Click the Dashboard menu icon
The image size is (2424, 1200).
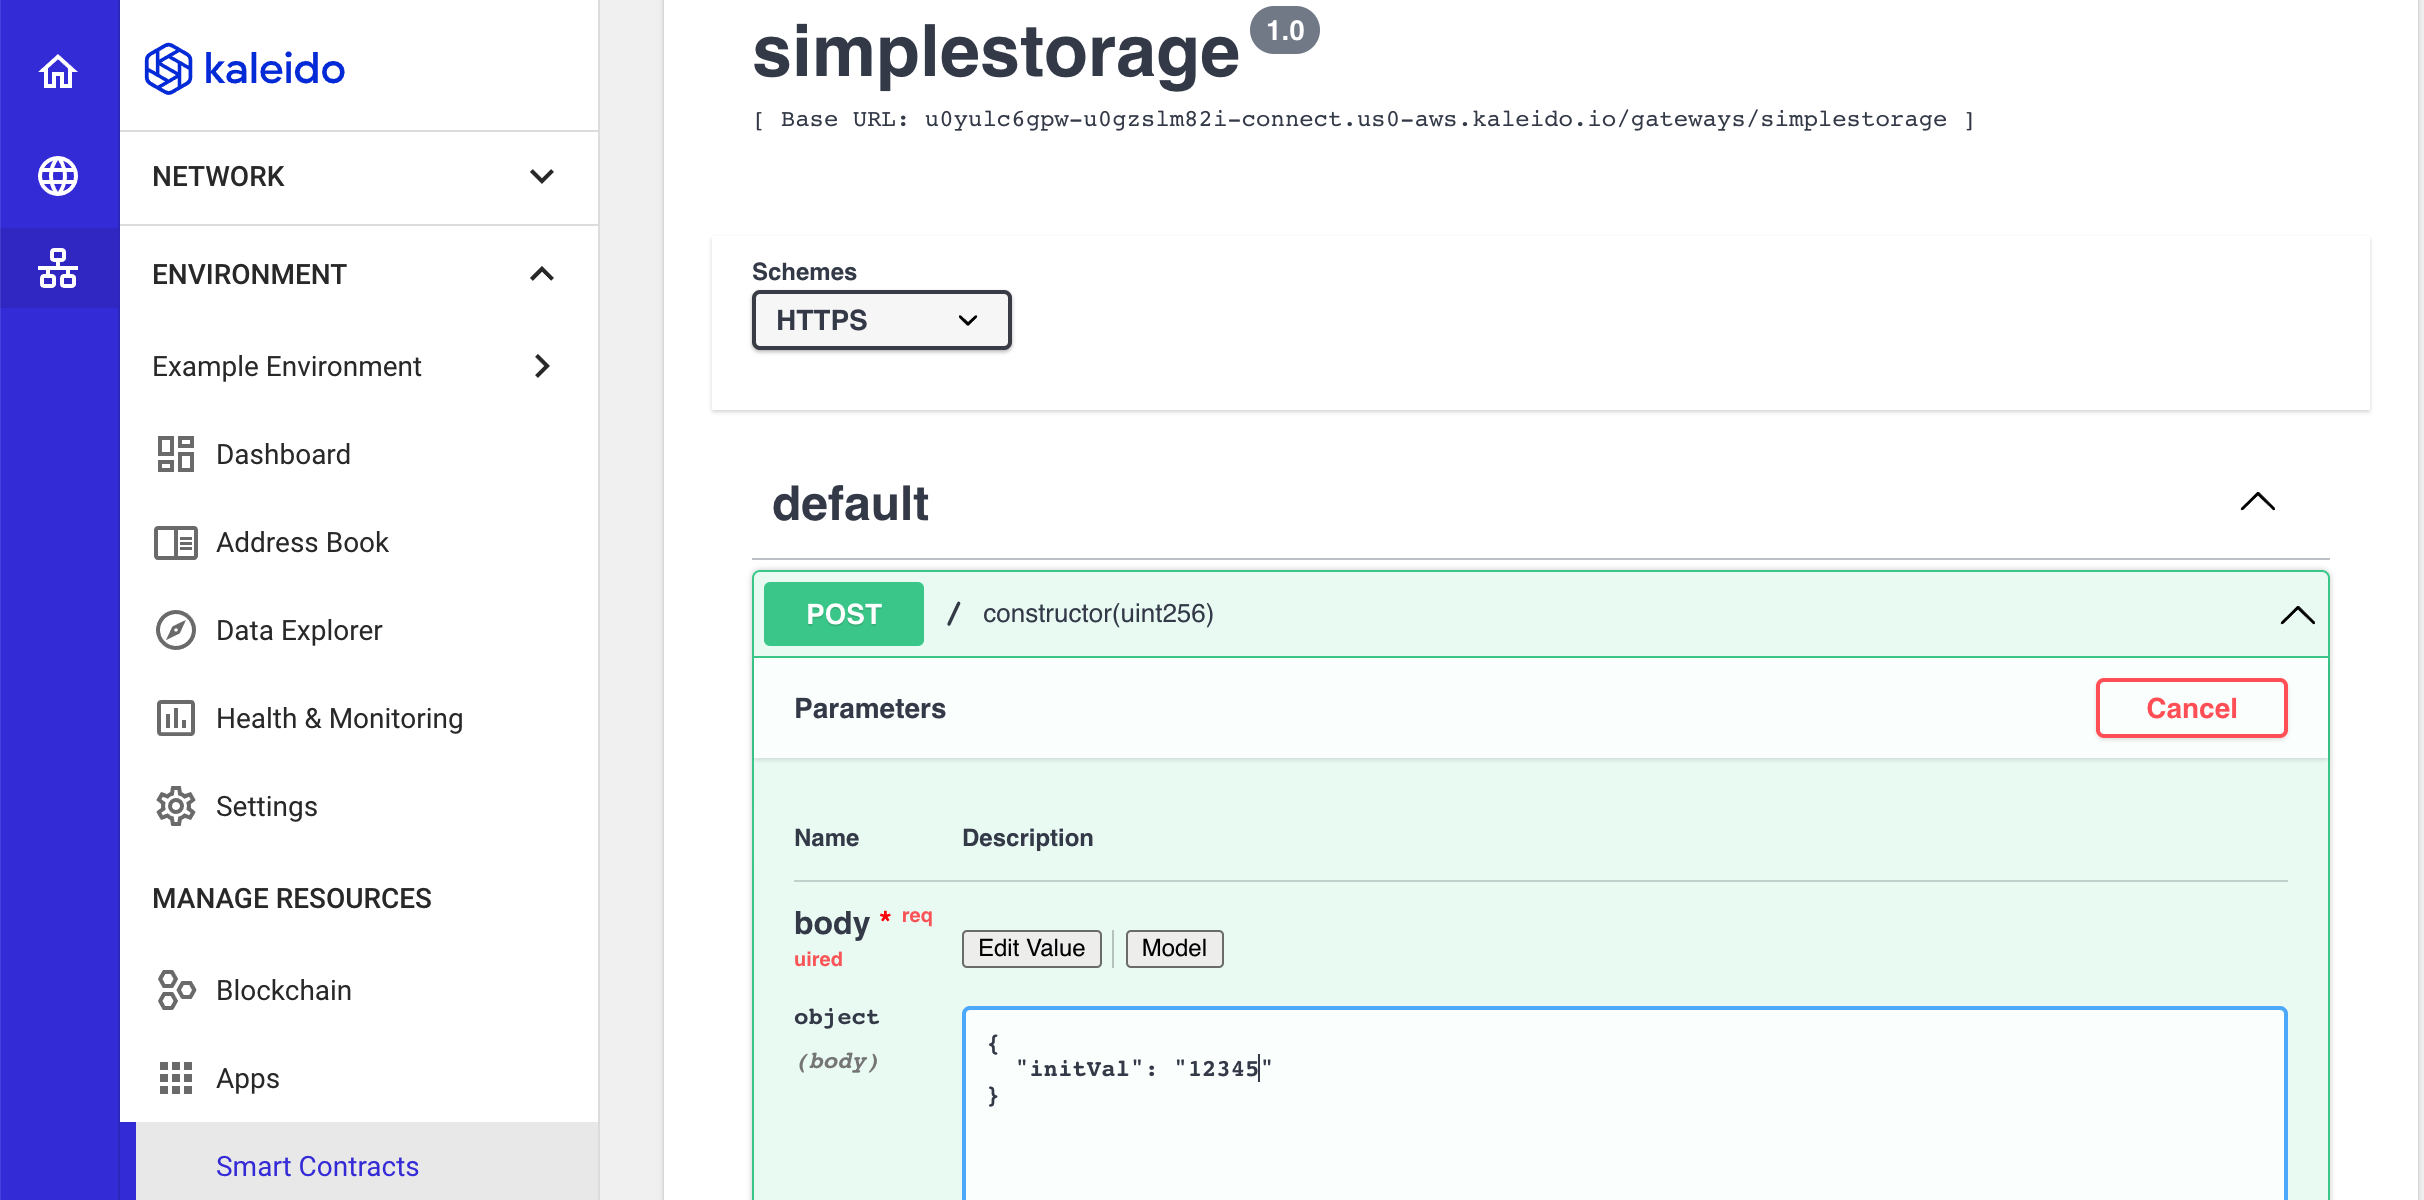pyautogui.click(x=173, y=453)
